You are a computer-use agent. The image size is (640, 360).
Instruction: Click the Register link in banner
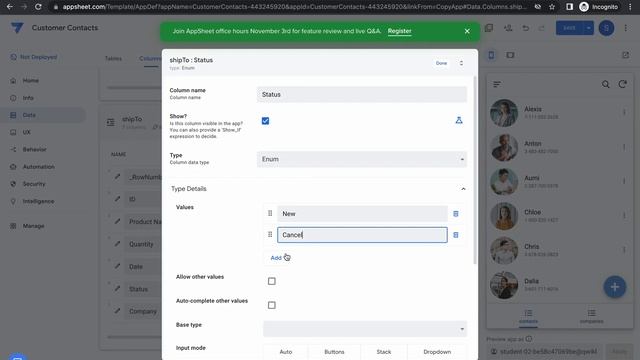click(x=399, y=31)
